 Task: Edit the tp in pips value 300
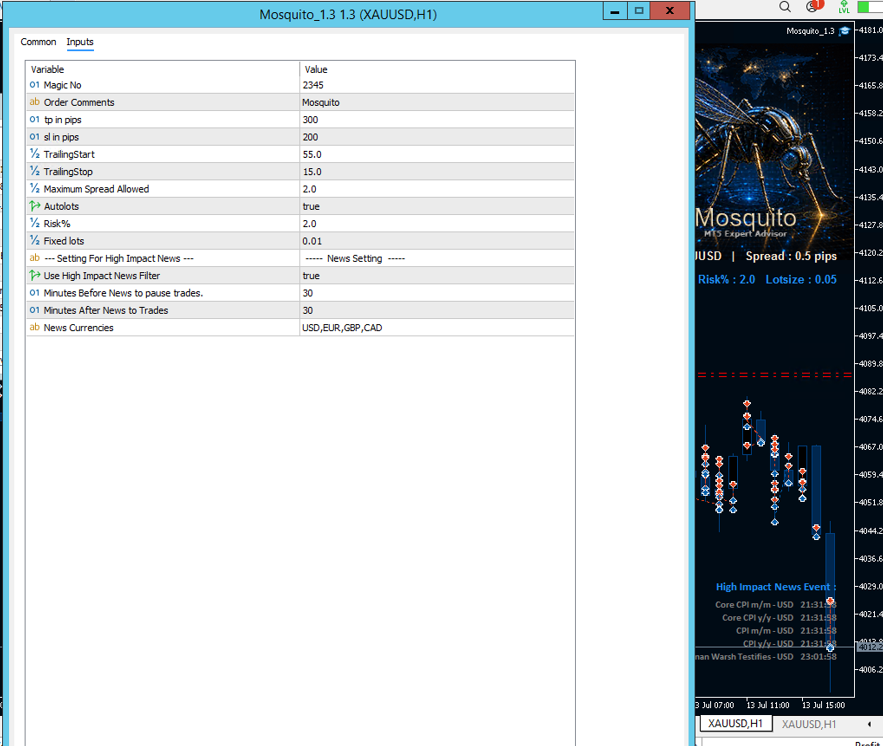click(x=437, y=119)
